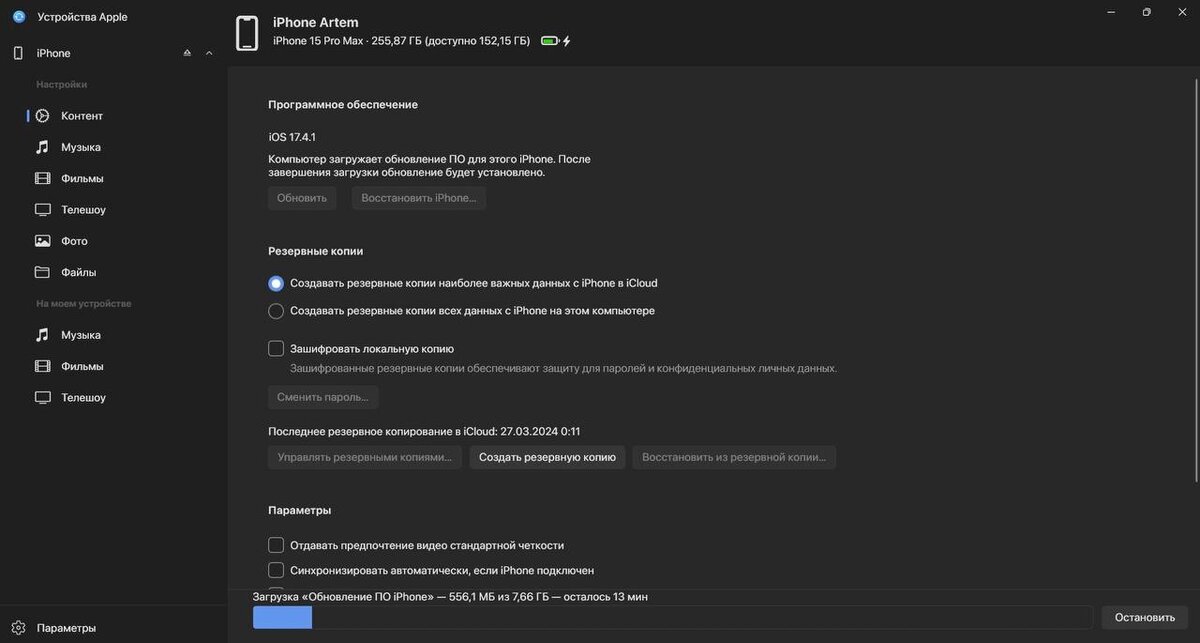Click the iPhone device icon in sidebar
The height and width of the screenshot is (643, 1200).
18,53
